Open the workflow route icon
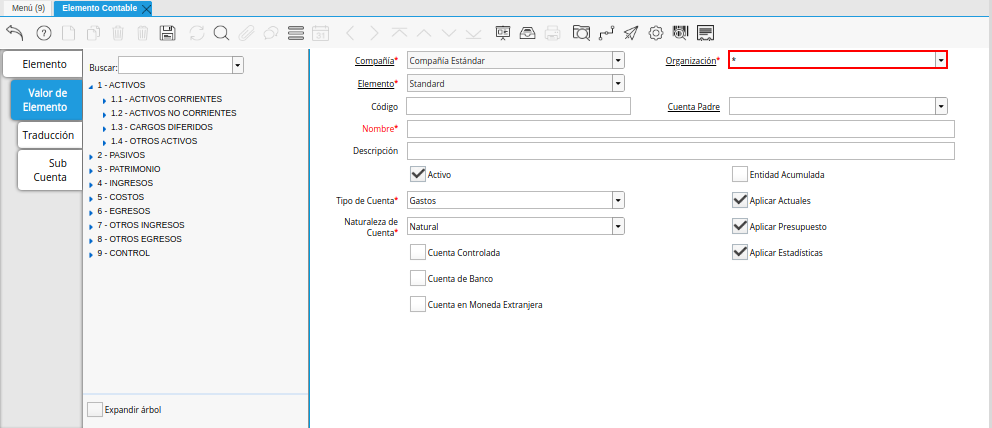The height and width of the screenshot is (428, 992). click(606, 33)
